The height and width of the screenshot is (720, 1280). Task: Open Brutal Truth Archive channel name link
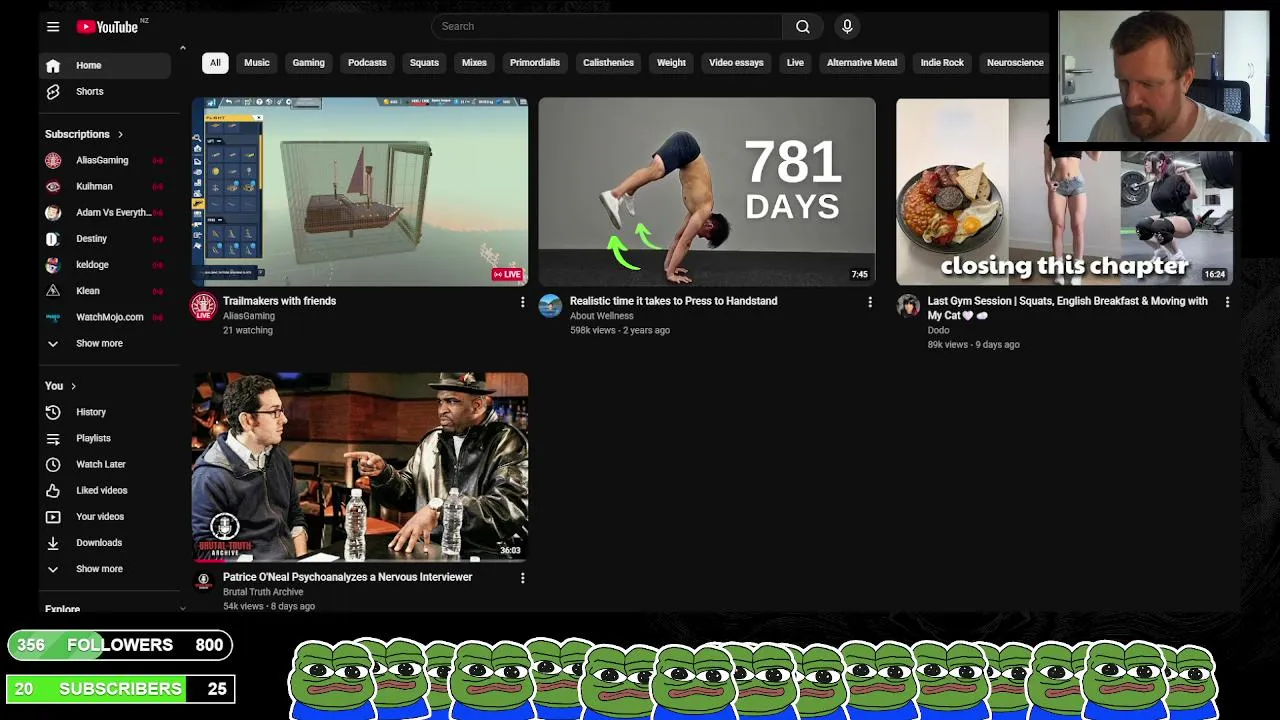[x=263, y=592]
